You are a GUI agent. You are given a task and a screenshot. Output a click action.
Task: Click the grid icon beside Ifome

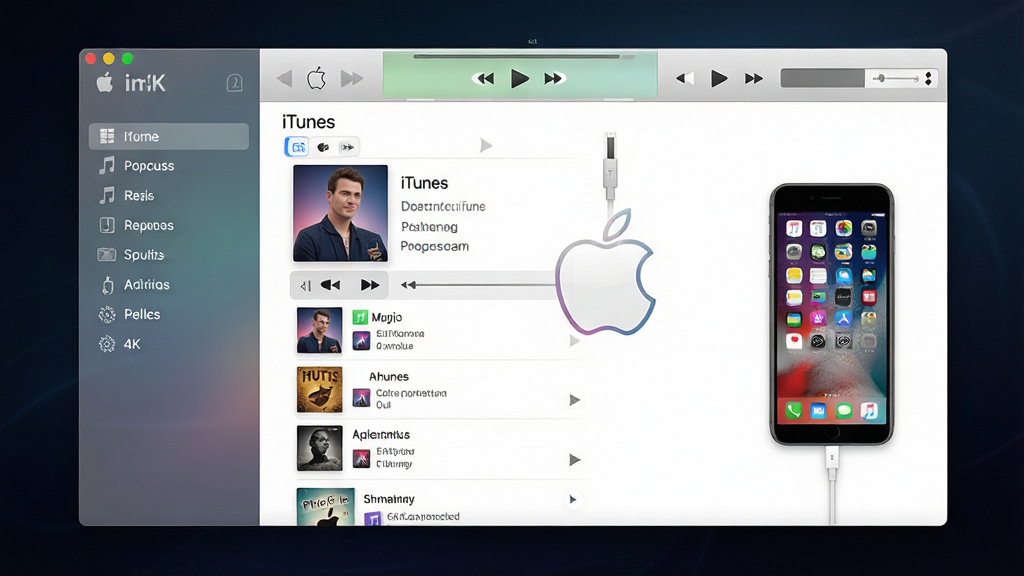[x=106, y=136]
